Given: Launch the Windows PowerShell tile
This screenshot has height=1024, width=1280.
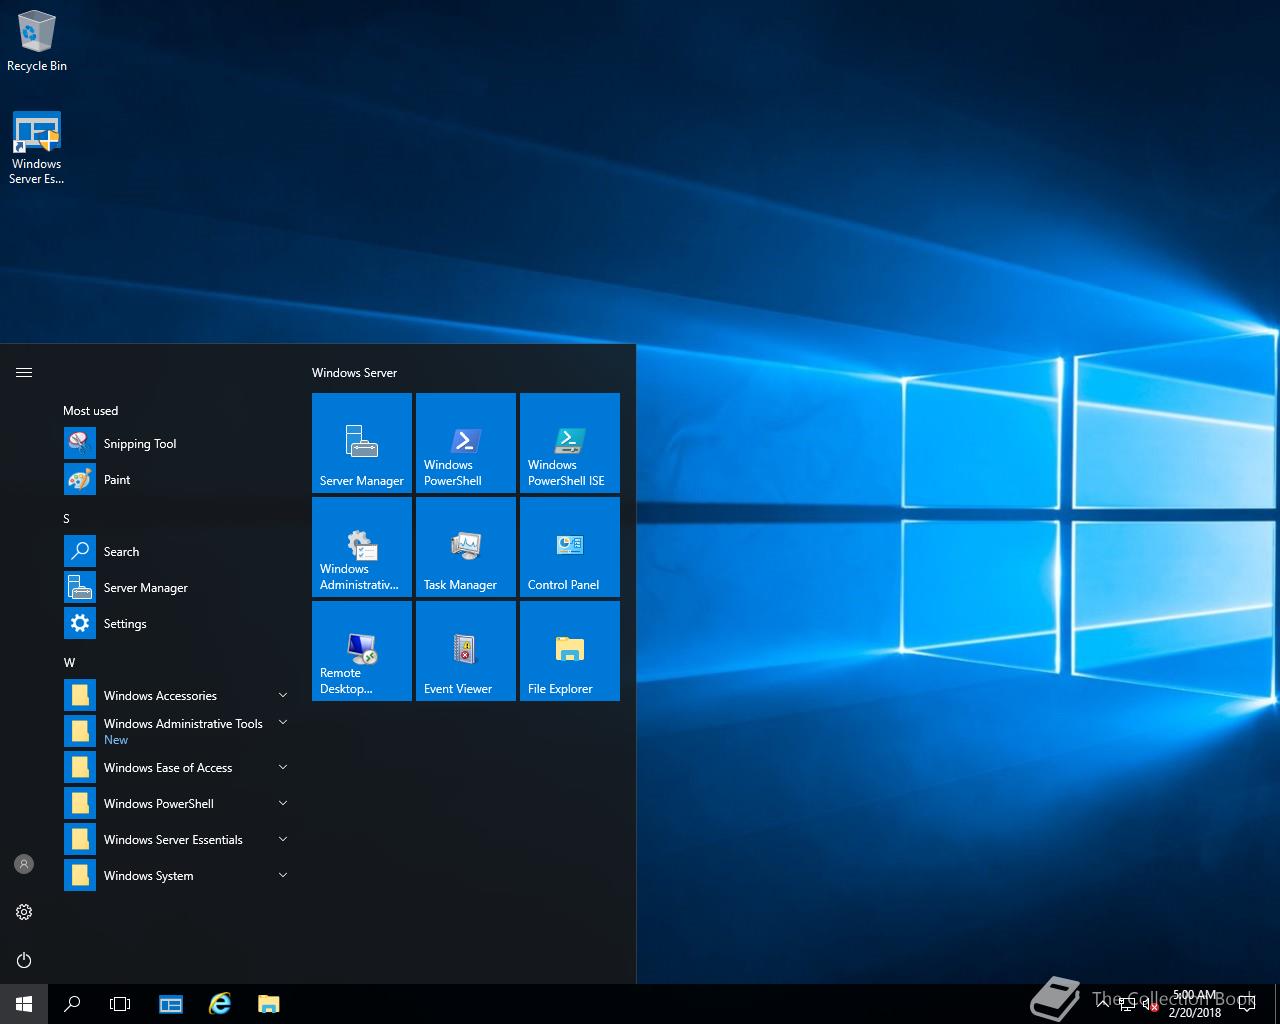Looking at the screenshot, I should [466, 443].
